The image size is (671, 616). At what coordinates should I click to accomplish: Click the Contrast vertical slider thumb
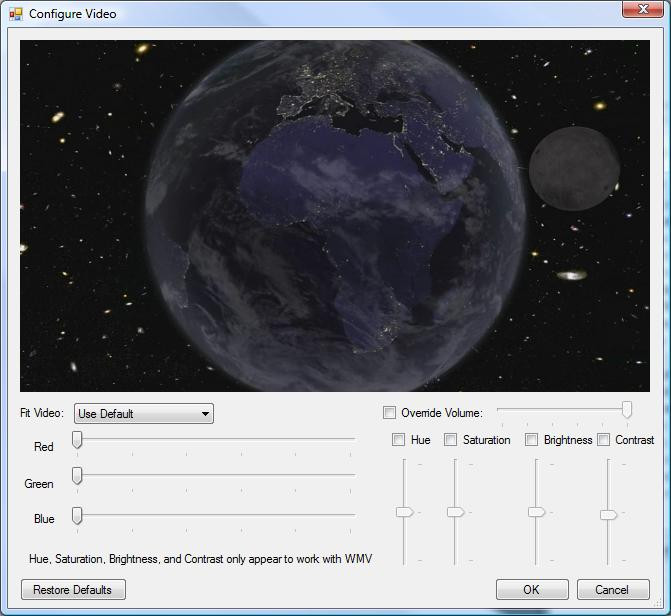coord(609,515)
